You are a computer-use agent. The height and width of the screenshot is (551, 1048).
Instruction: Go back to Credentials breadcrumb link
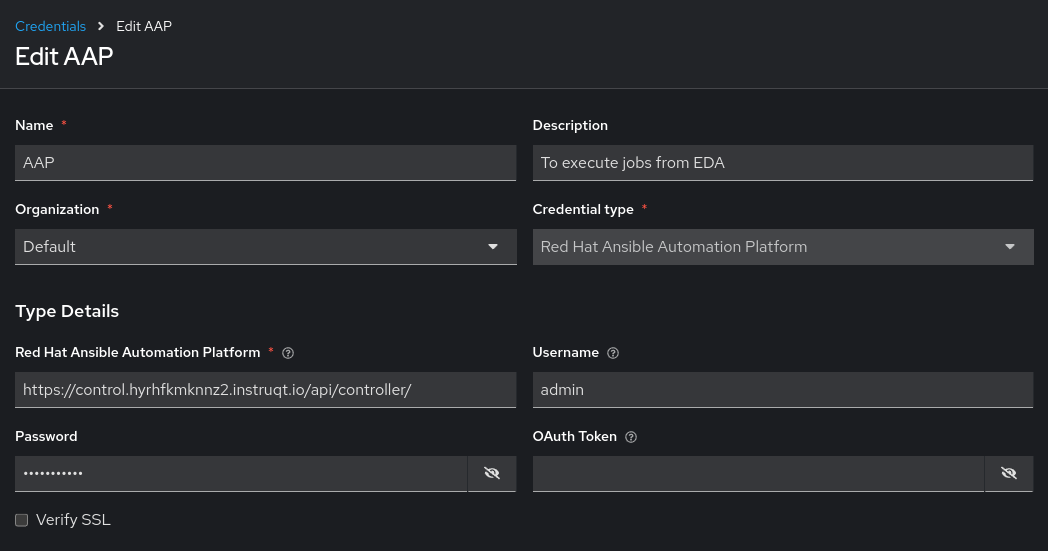click(51, 26)
